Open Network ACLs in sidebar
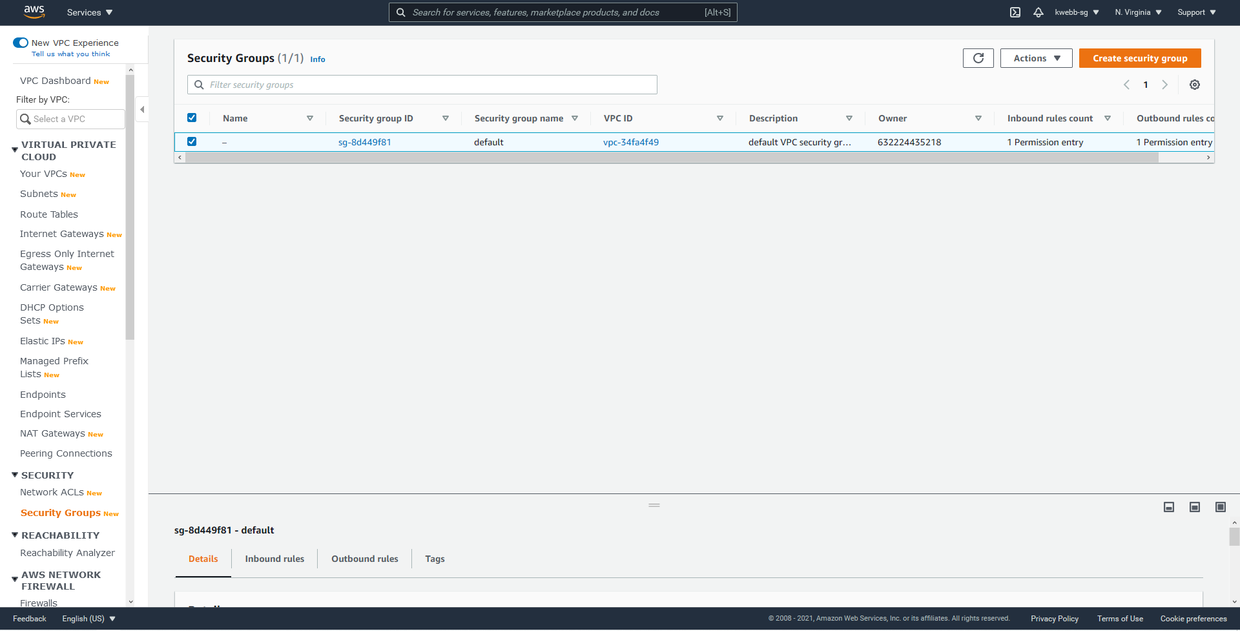The width and height of the screenshot is (1240, 631). pyautogui.click(x=52, y=492)
